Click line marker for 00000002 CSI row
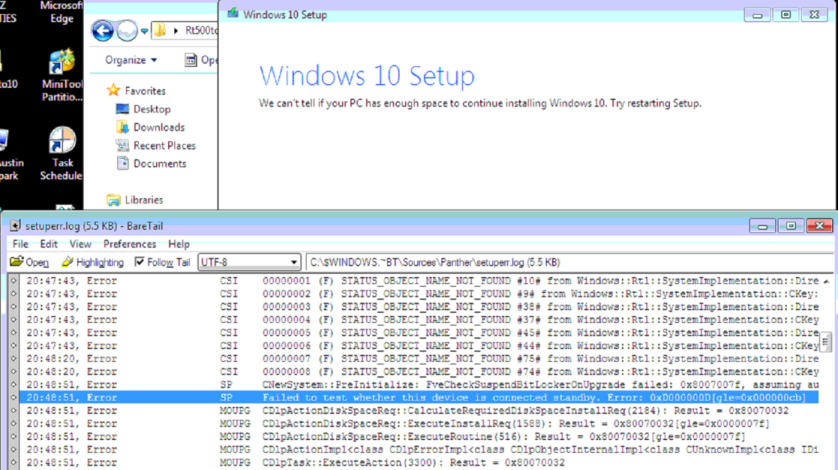Viewport: 838px width, 470px height. click(13, 294)
